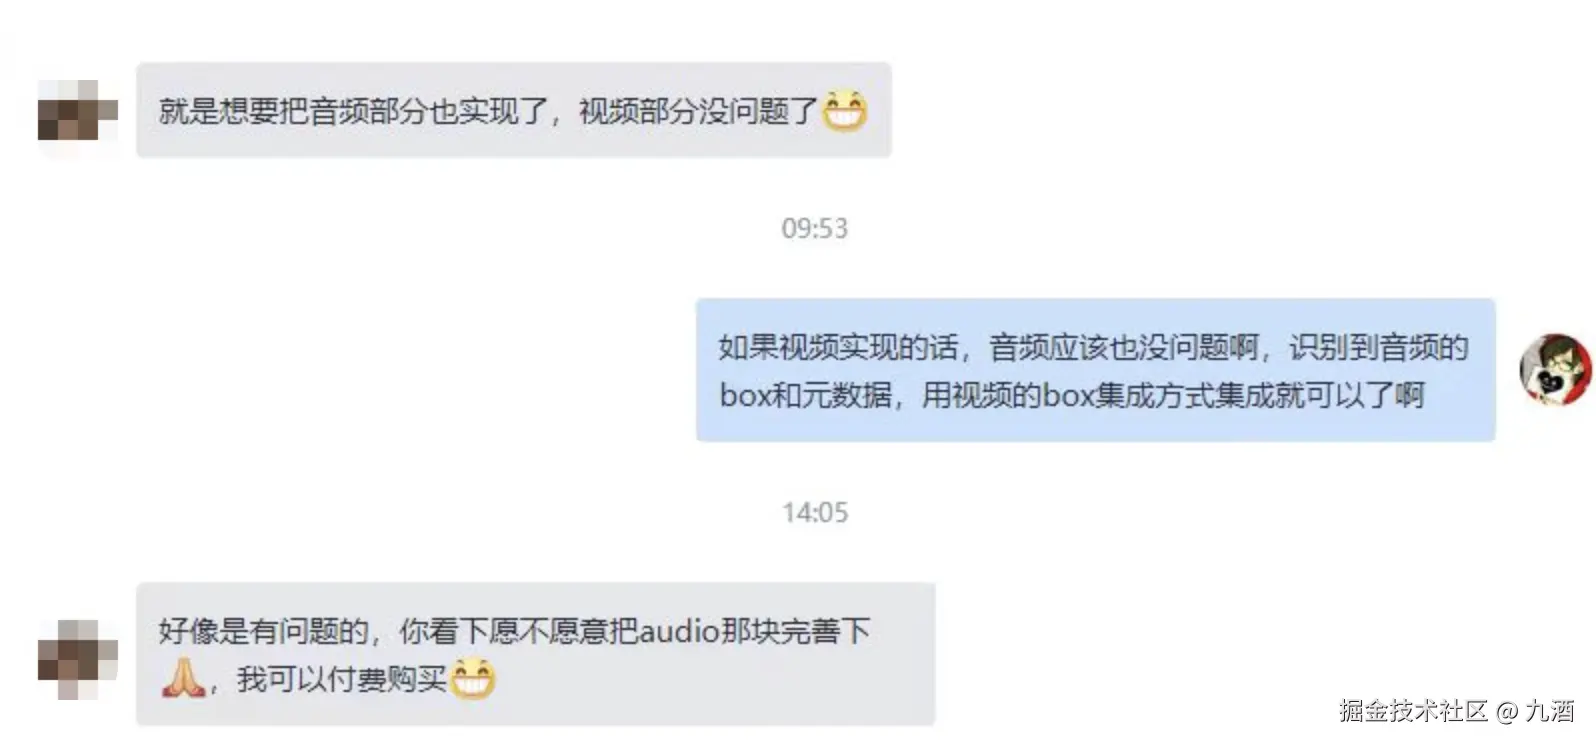Select the grinning emoji after 付费购买
This screenshot has height=746, width=1596.
pyautogui.click(x=472, y=678)
